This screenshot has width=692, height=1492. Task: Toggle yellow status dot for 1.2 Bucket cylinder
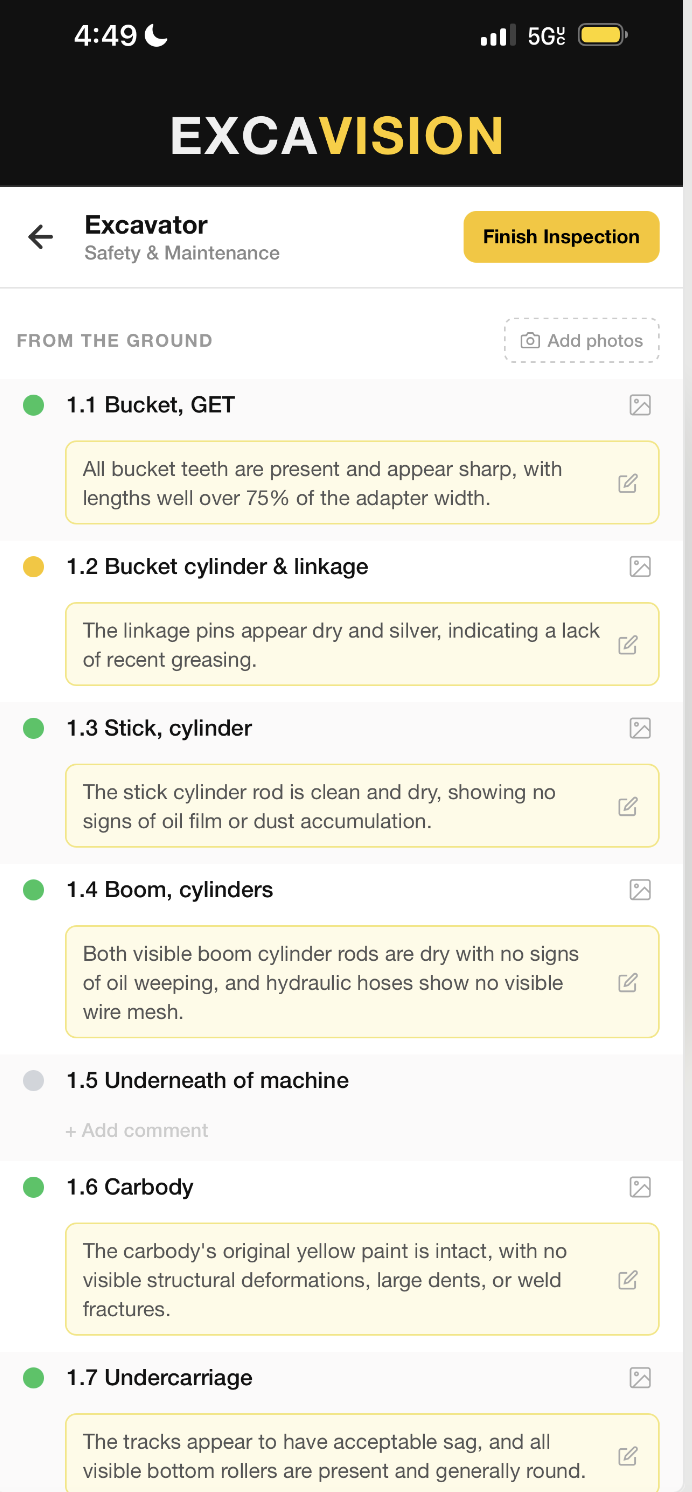pos(34,567)
